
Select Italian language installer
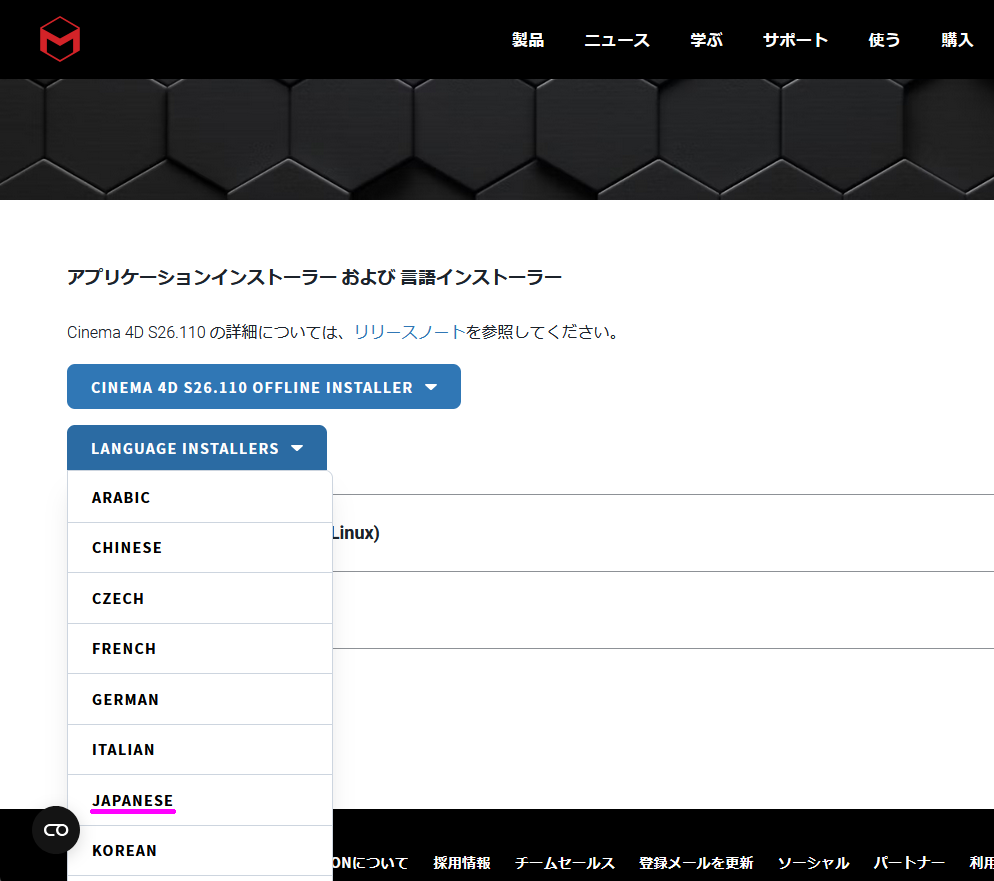point(200,749)
